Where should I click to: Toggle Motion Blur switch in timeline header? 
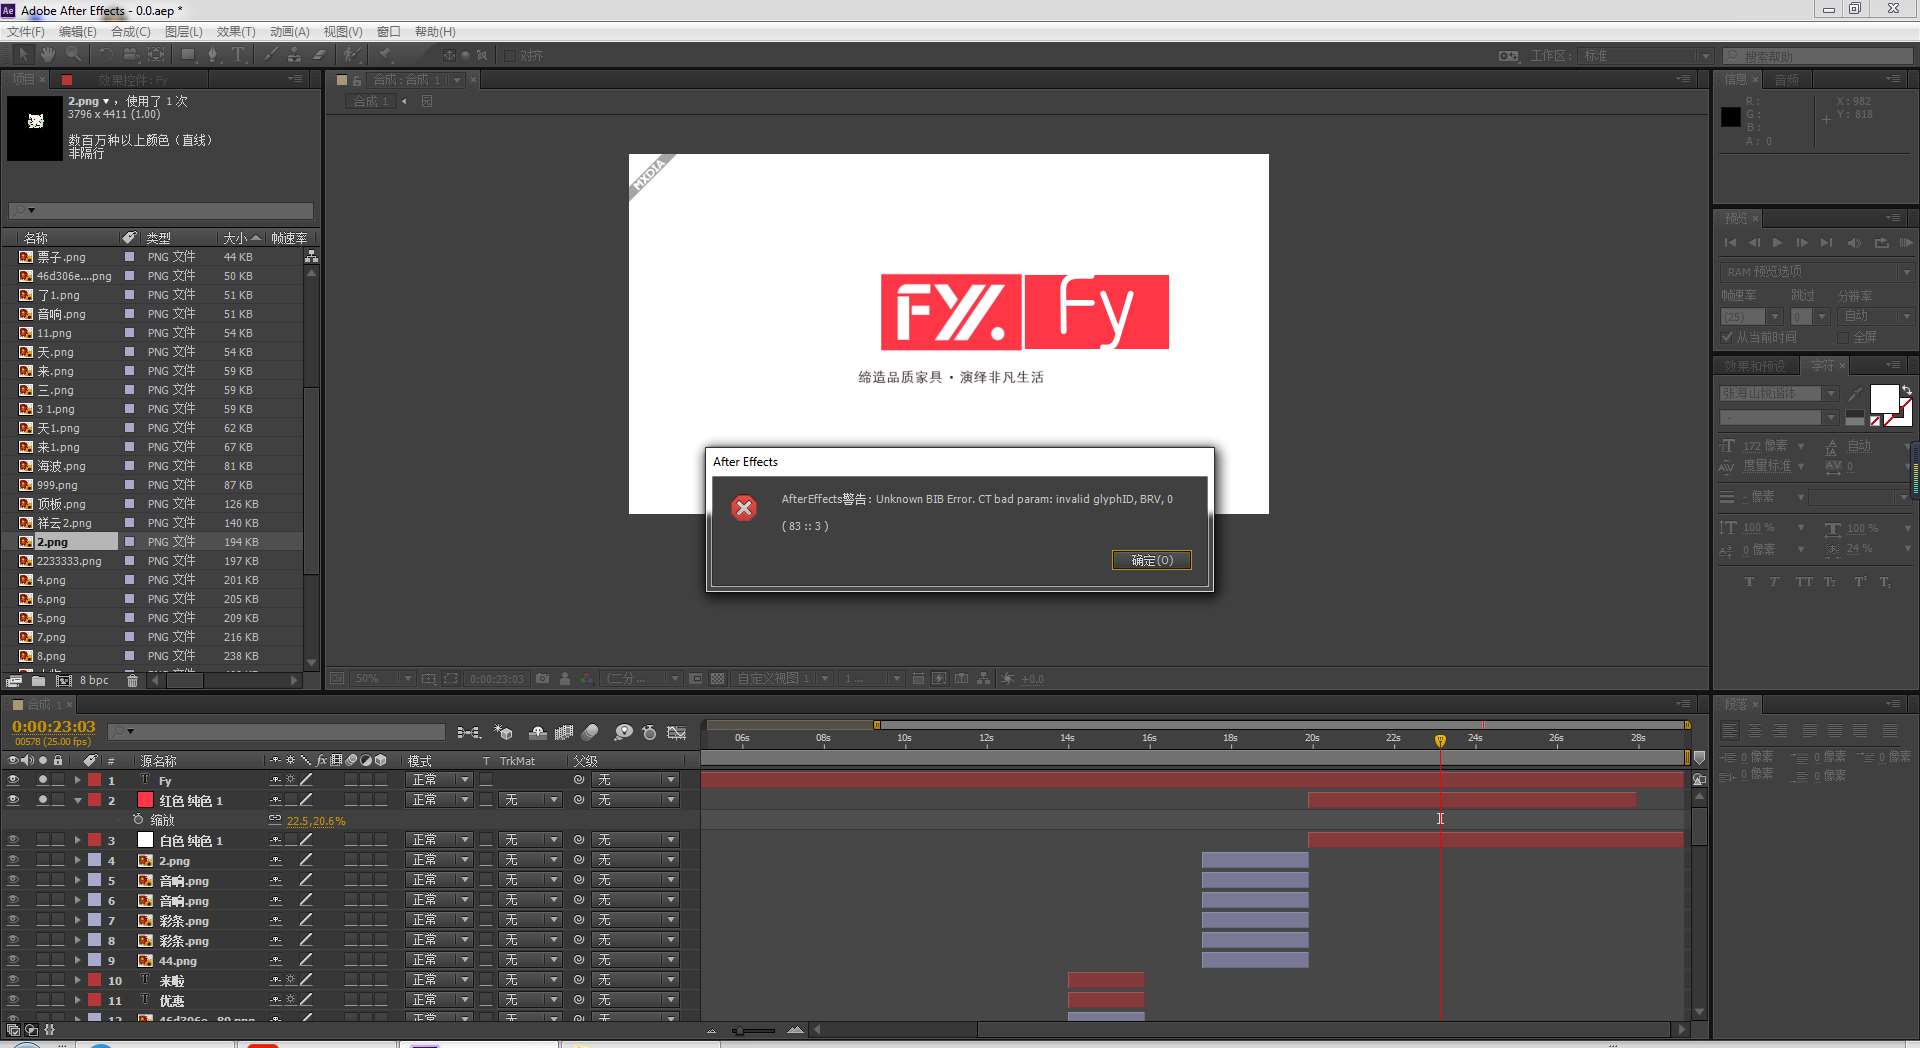(x=590, y=733)
